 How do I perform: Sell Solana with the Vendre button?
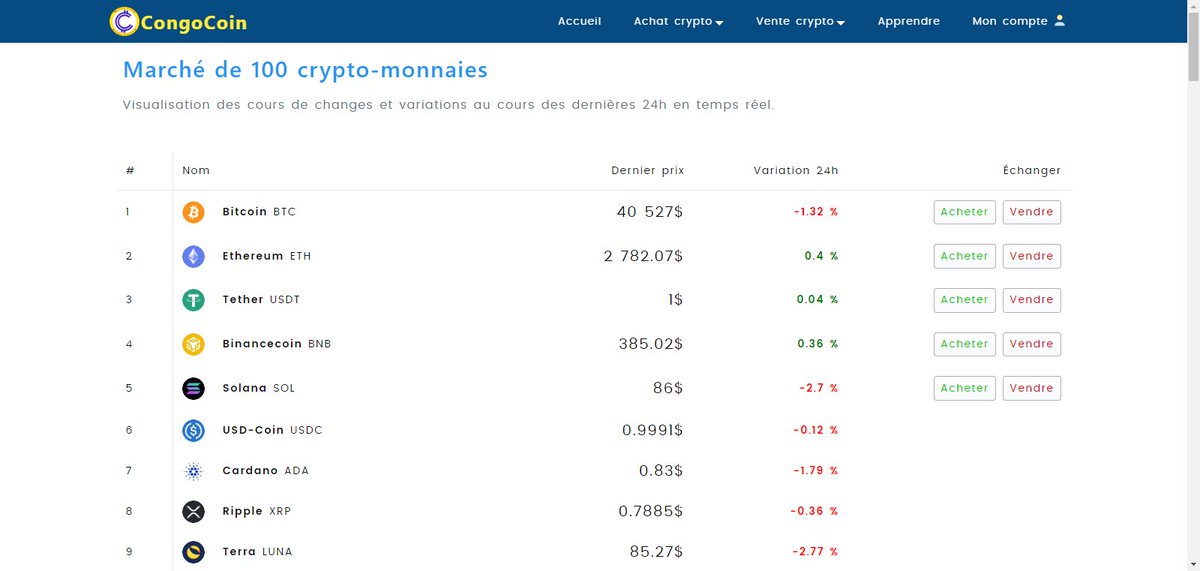pyautogui.click(x=1032, y=388)
